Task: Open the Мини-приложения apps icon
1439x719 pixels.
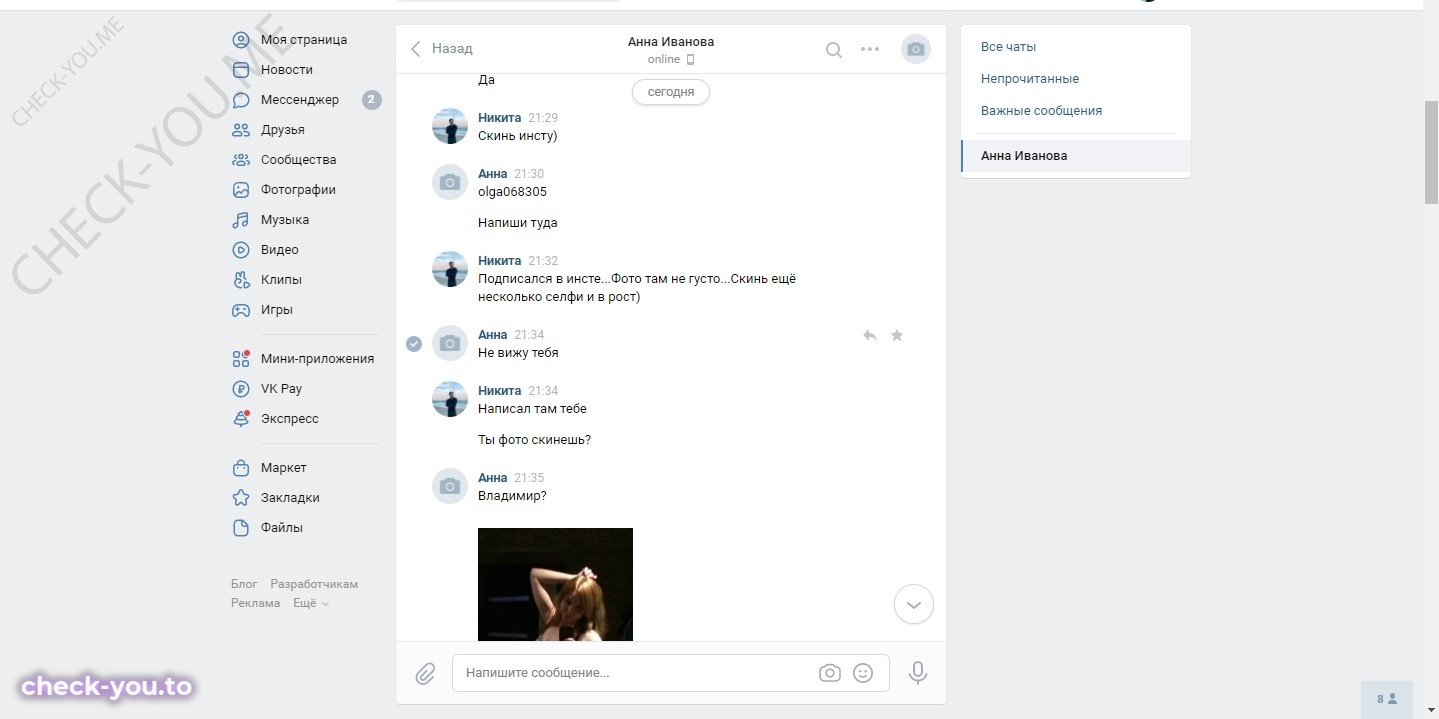Action: click(x=241, y=359)
